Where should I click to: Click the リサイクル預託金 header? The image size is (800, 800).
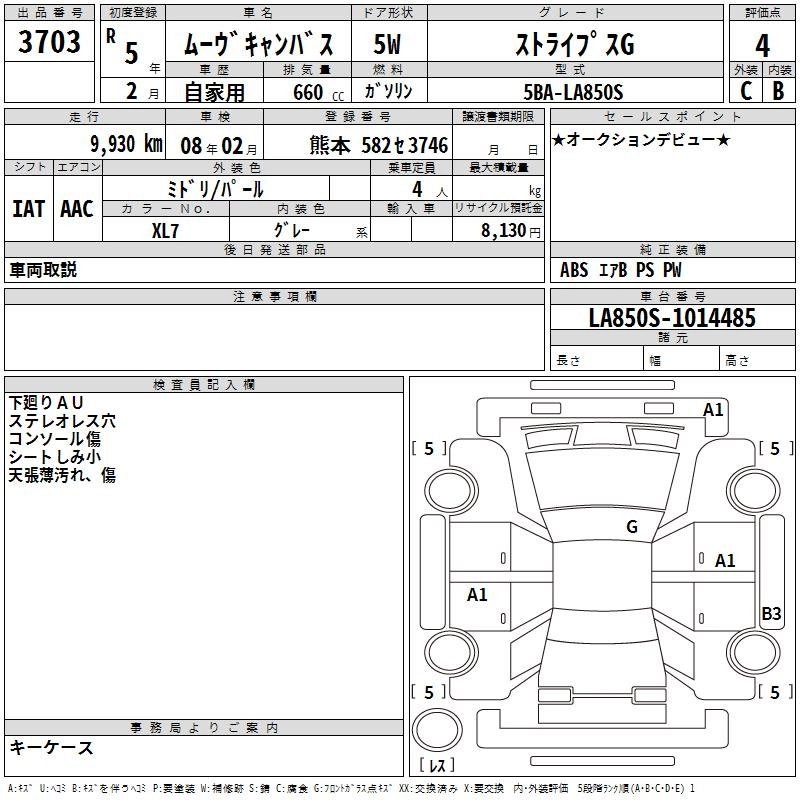point(498,208)
